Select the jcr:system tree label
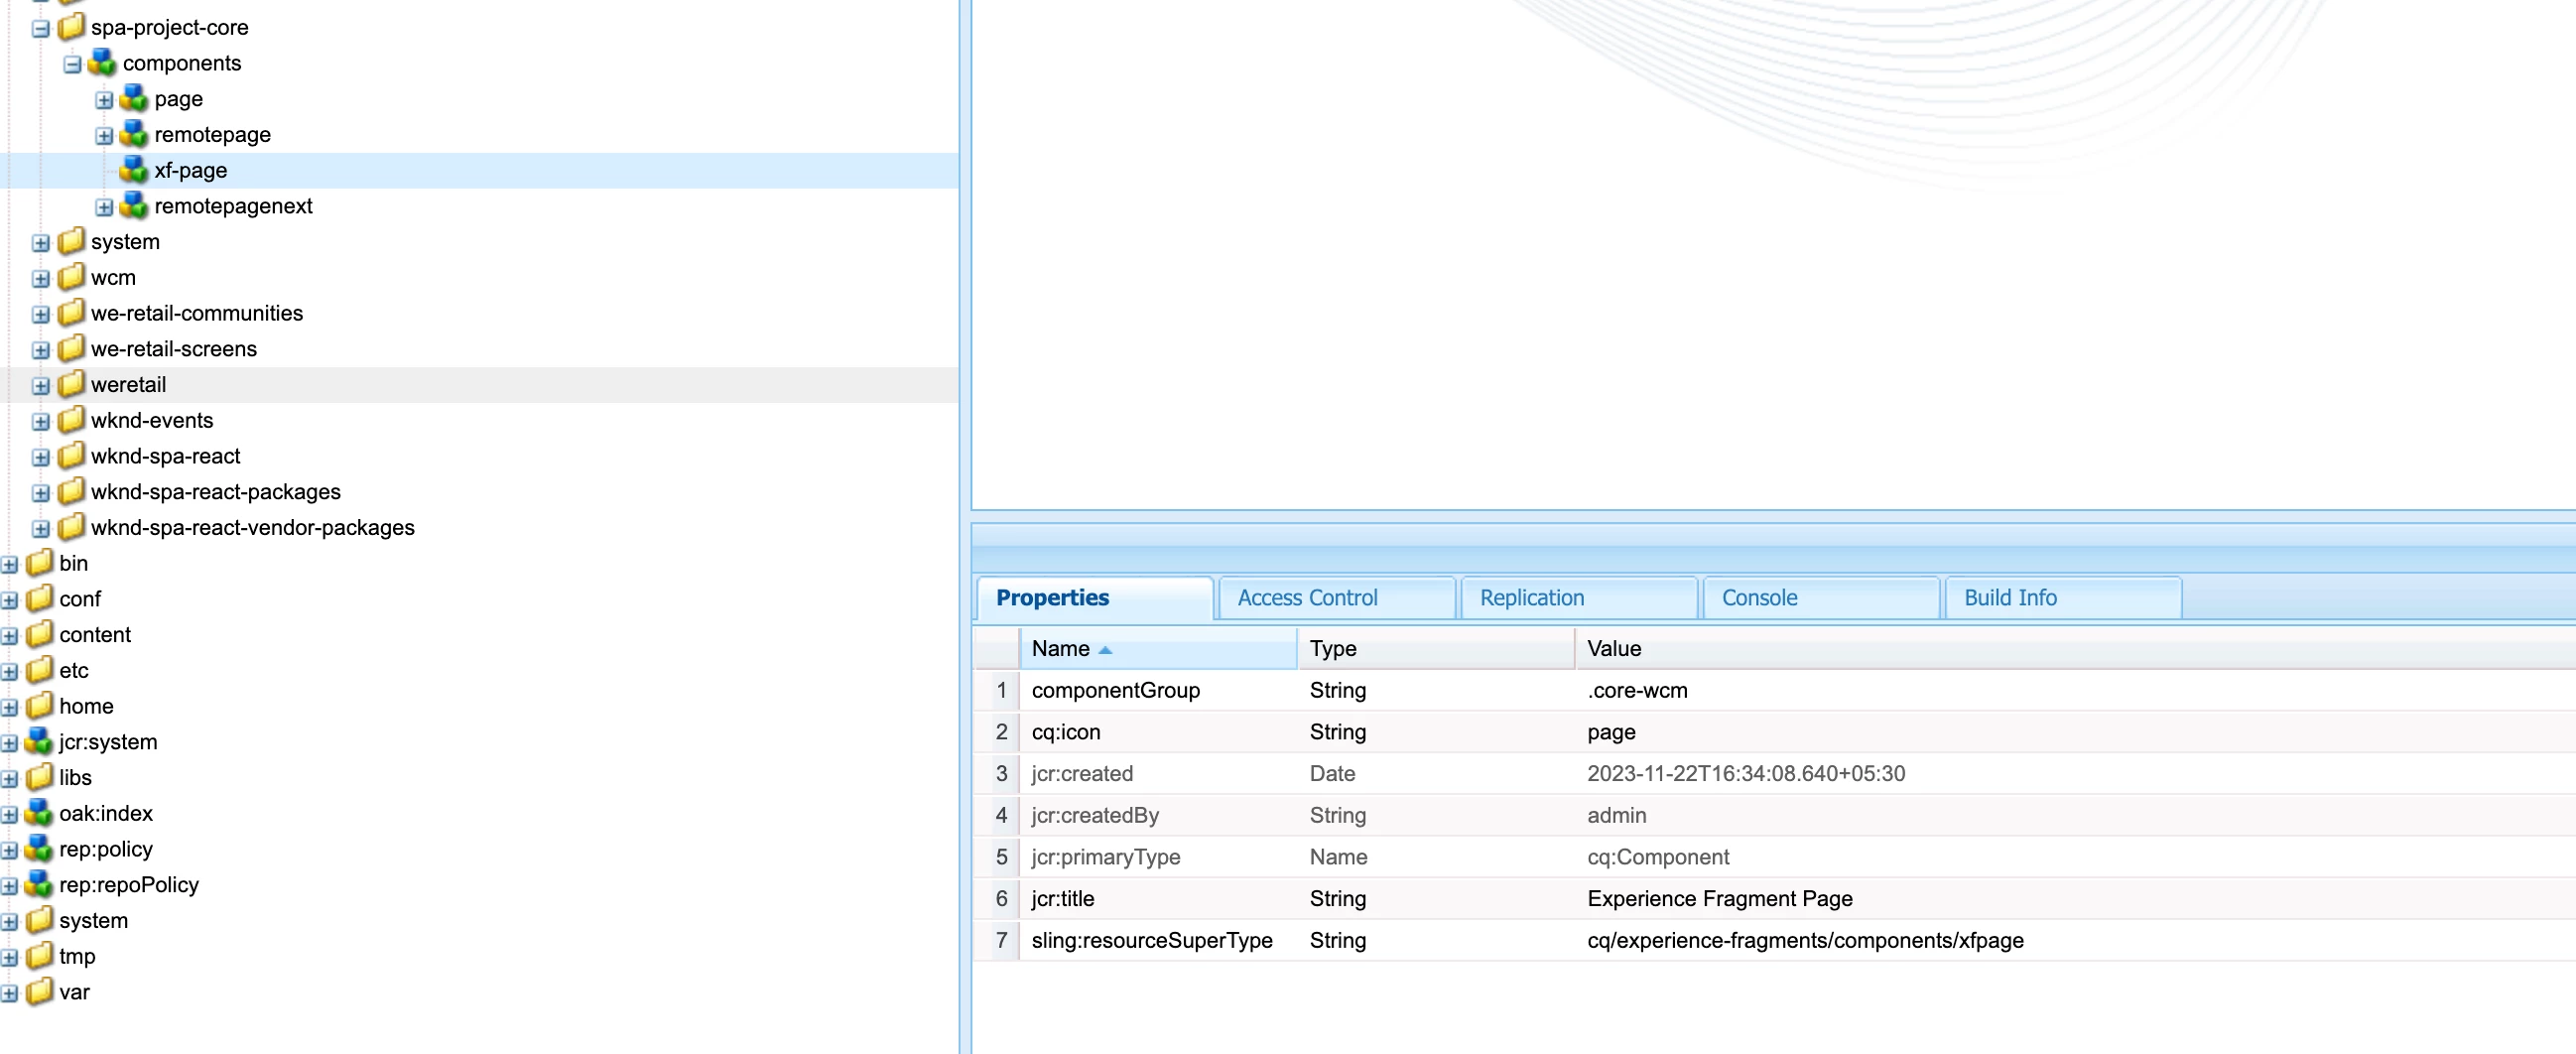The width and height of the screenshot is (2576, 1054). pos(108,742)
